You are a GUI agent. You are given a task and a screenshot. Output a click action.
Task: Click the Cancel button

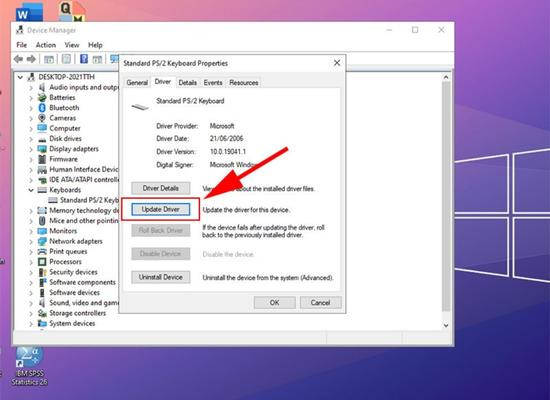coord(321,302)
